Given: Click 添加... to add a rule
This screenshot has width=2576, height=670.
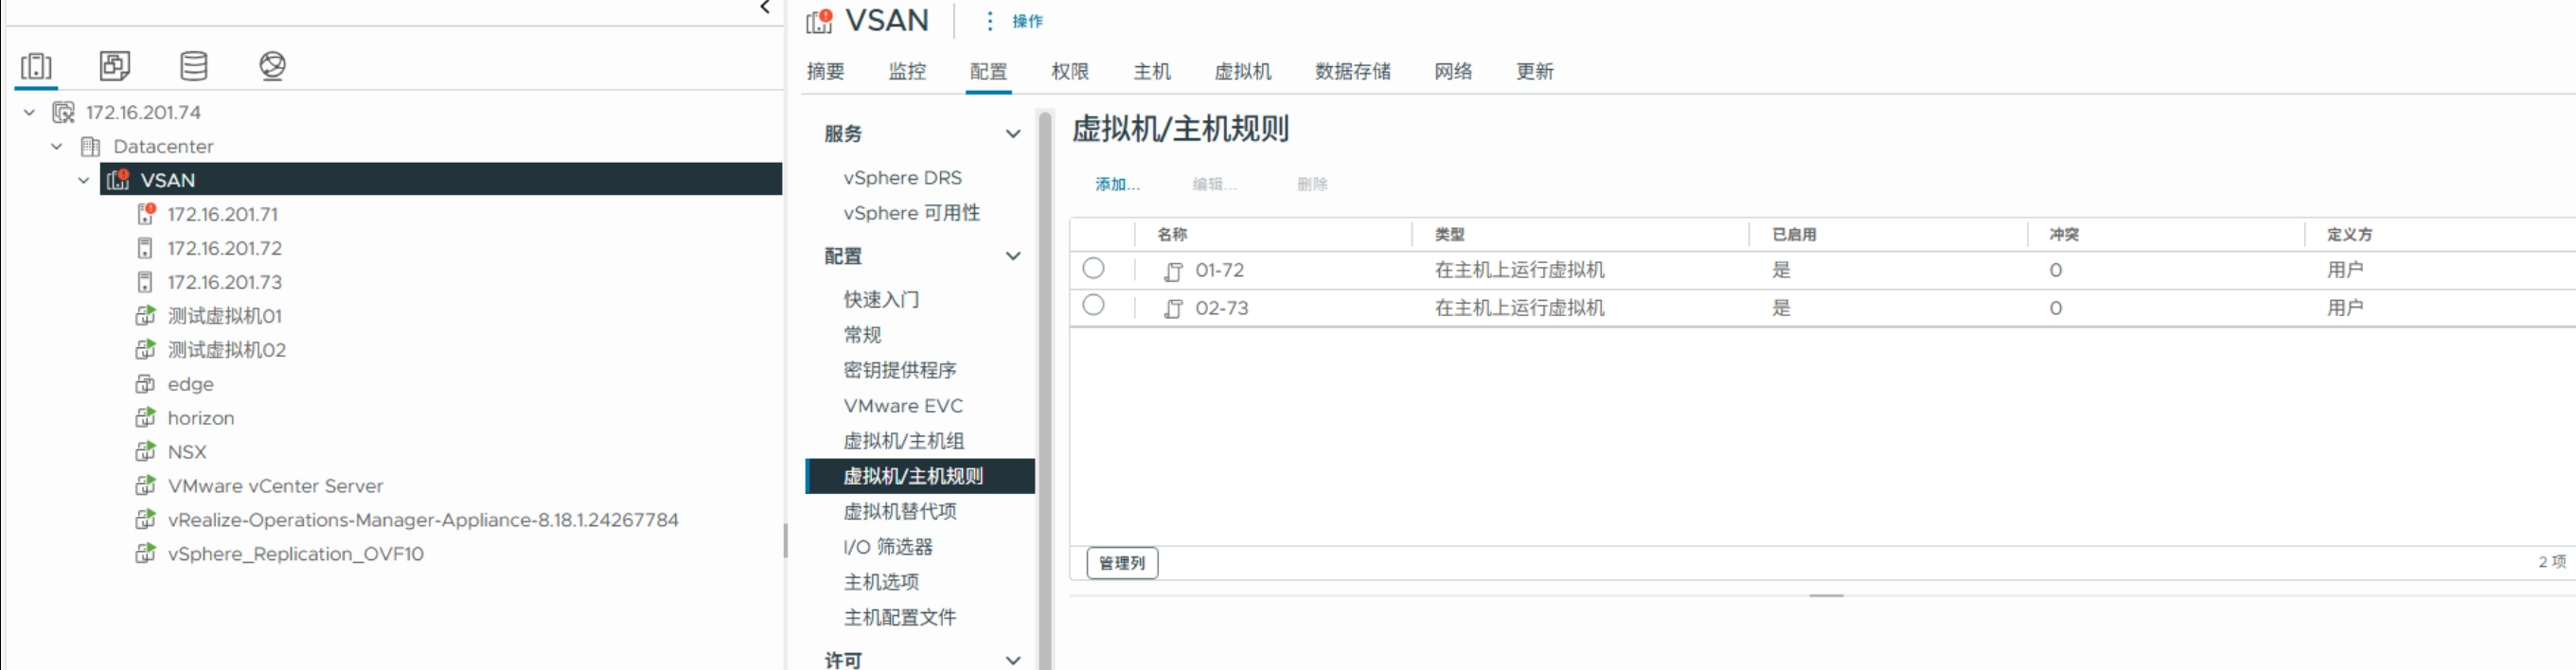Looking at the screenshot, I should pos(1117,184).
